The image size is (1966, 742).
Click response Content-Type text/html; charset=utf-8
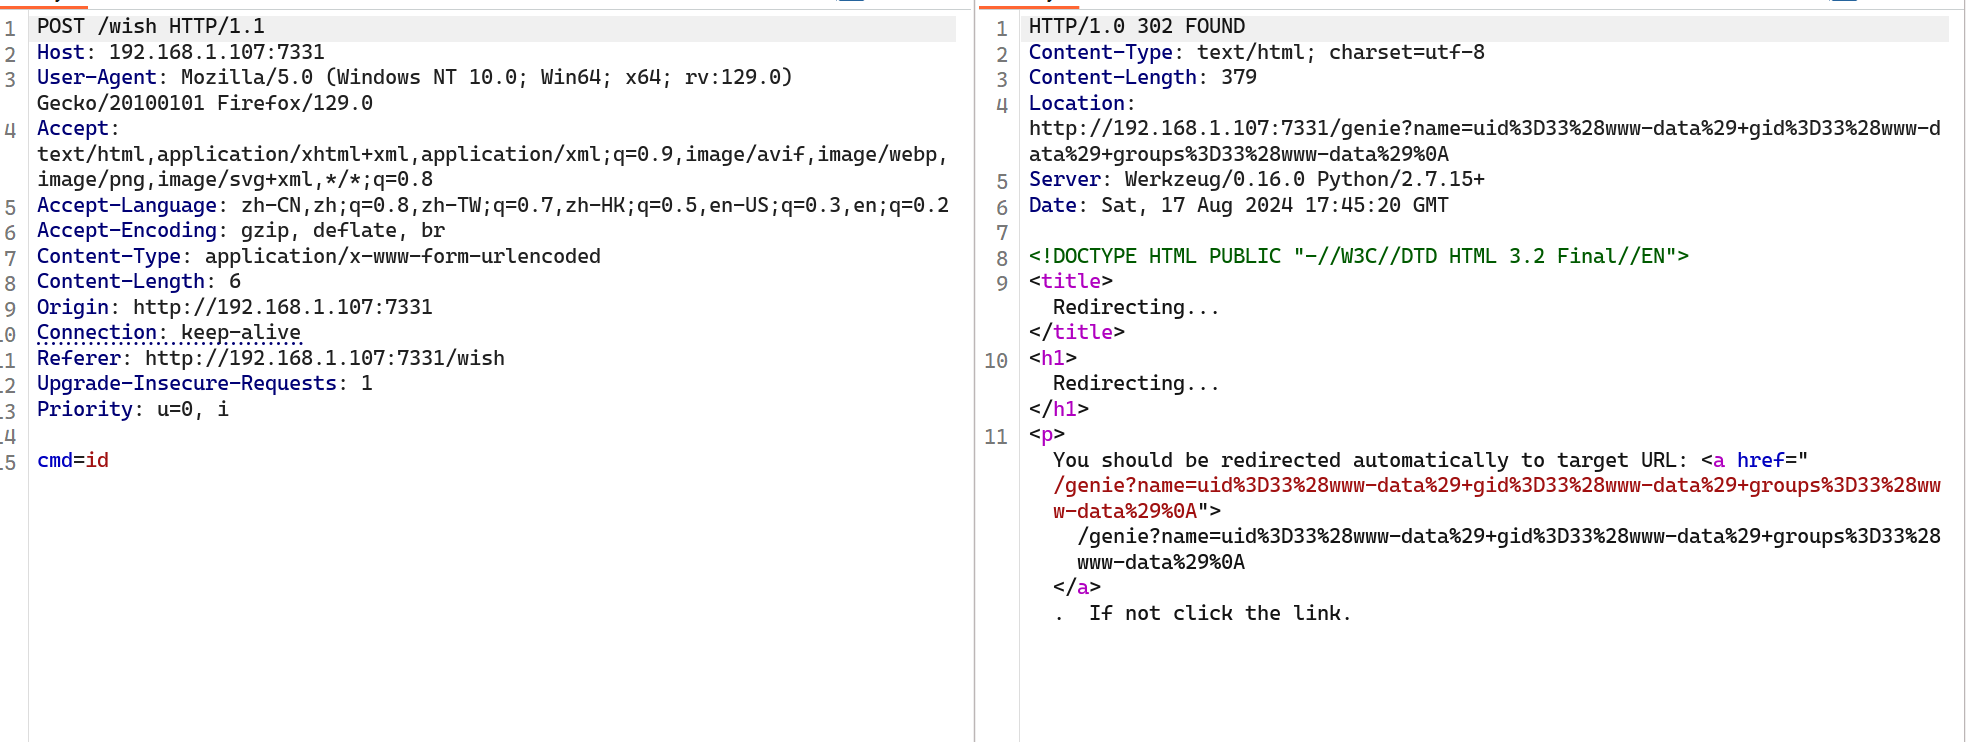point(1257,52)
